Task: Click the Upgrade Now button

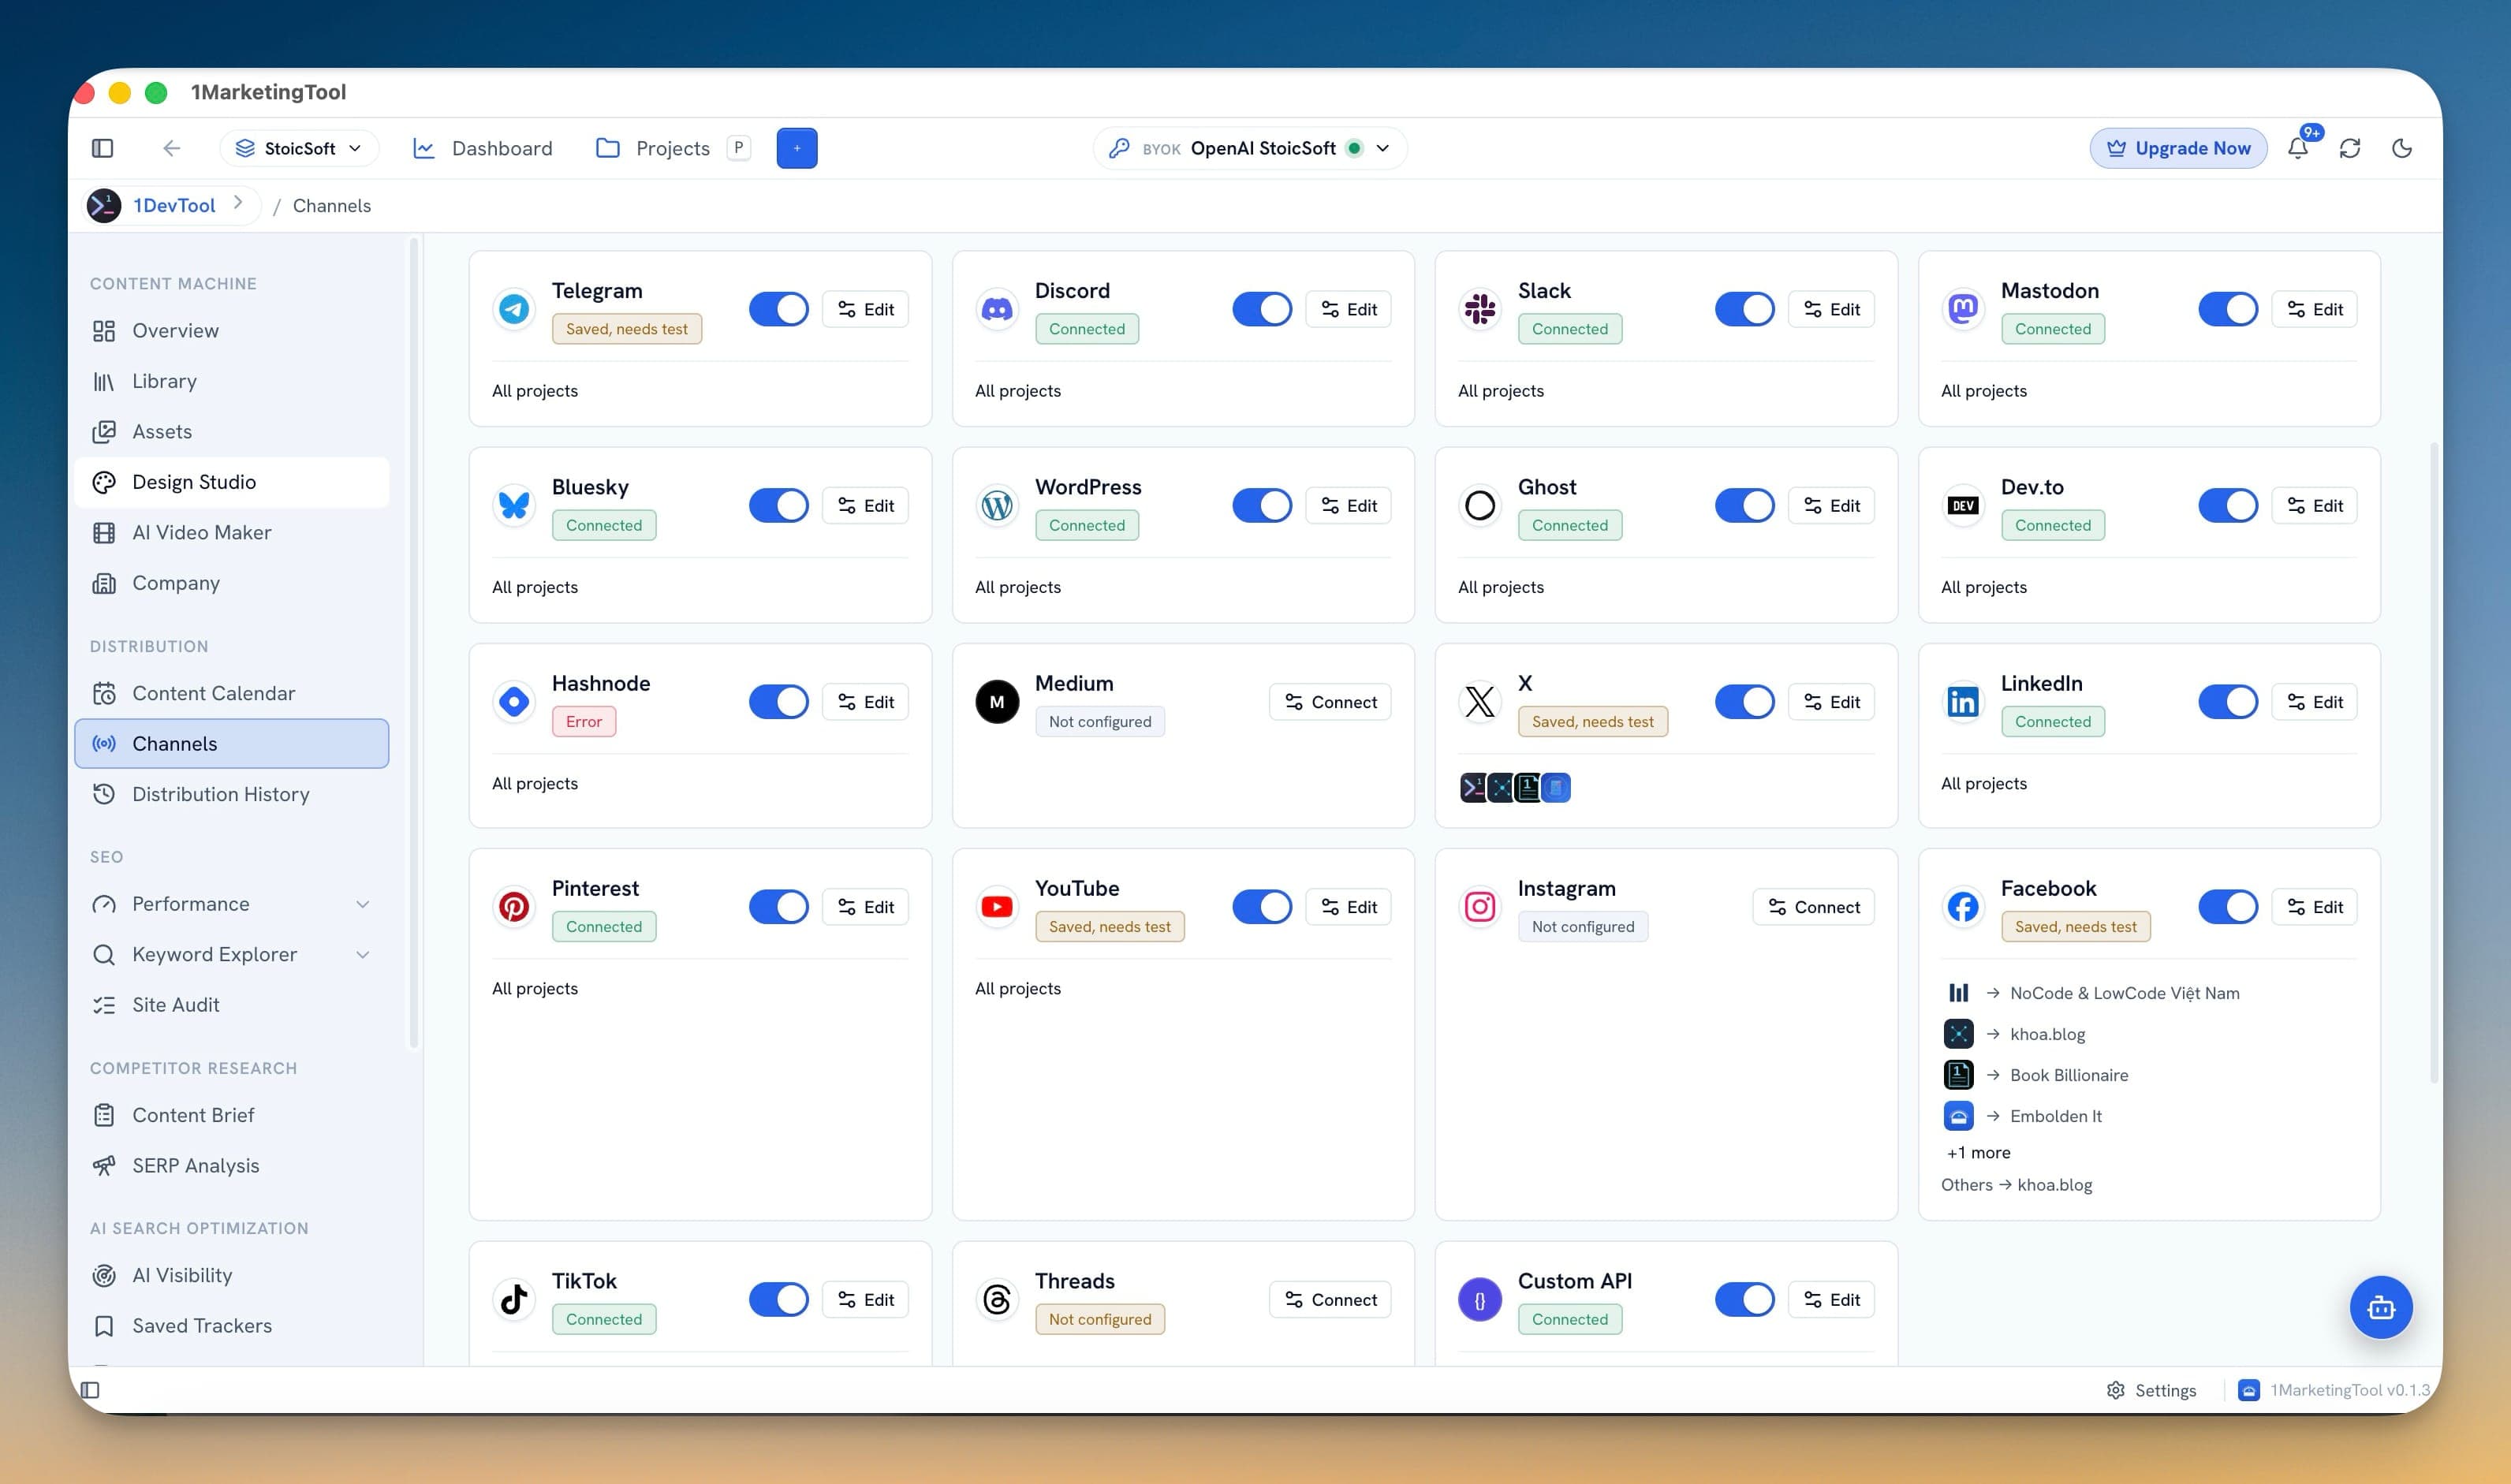Action: pyautogui.click(x=2178, y=148)
